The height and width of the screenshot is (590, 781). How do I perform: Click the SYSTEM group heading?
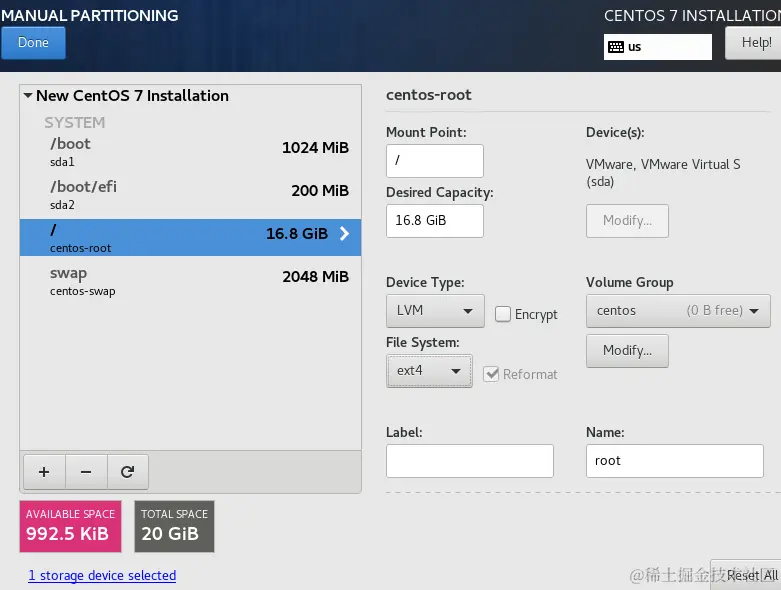(75, 122)
